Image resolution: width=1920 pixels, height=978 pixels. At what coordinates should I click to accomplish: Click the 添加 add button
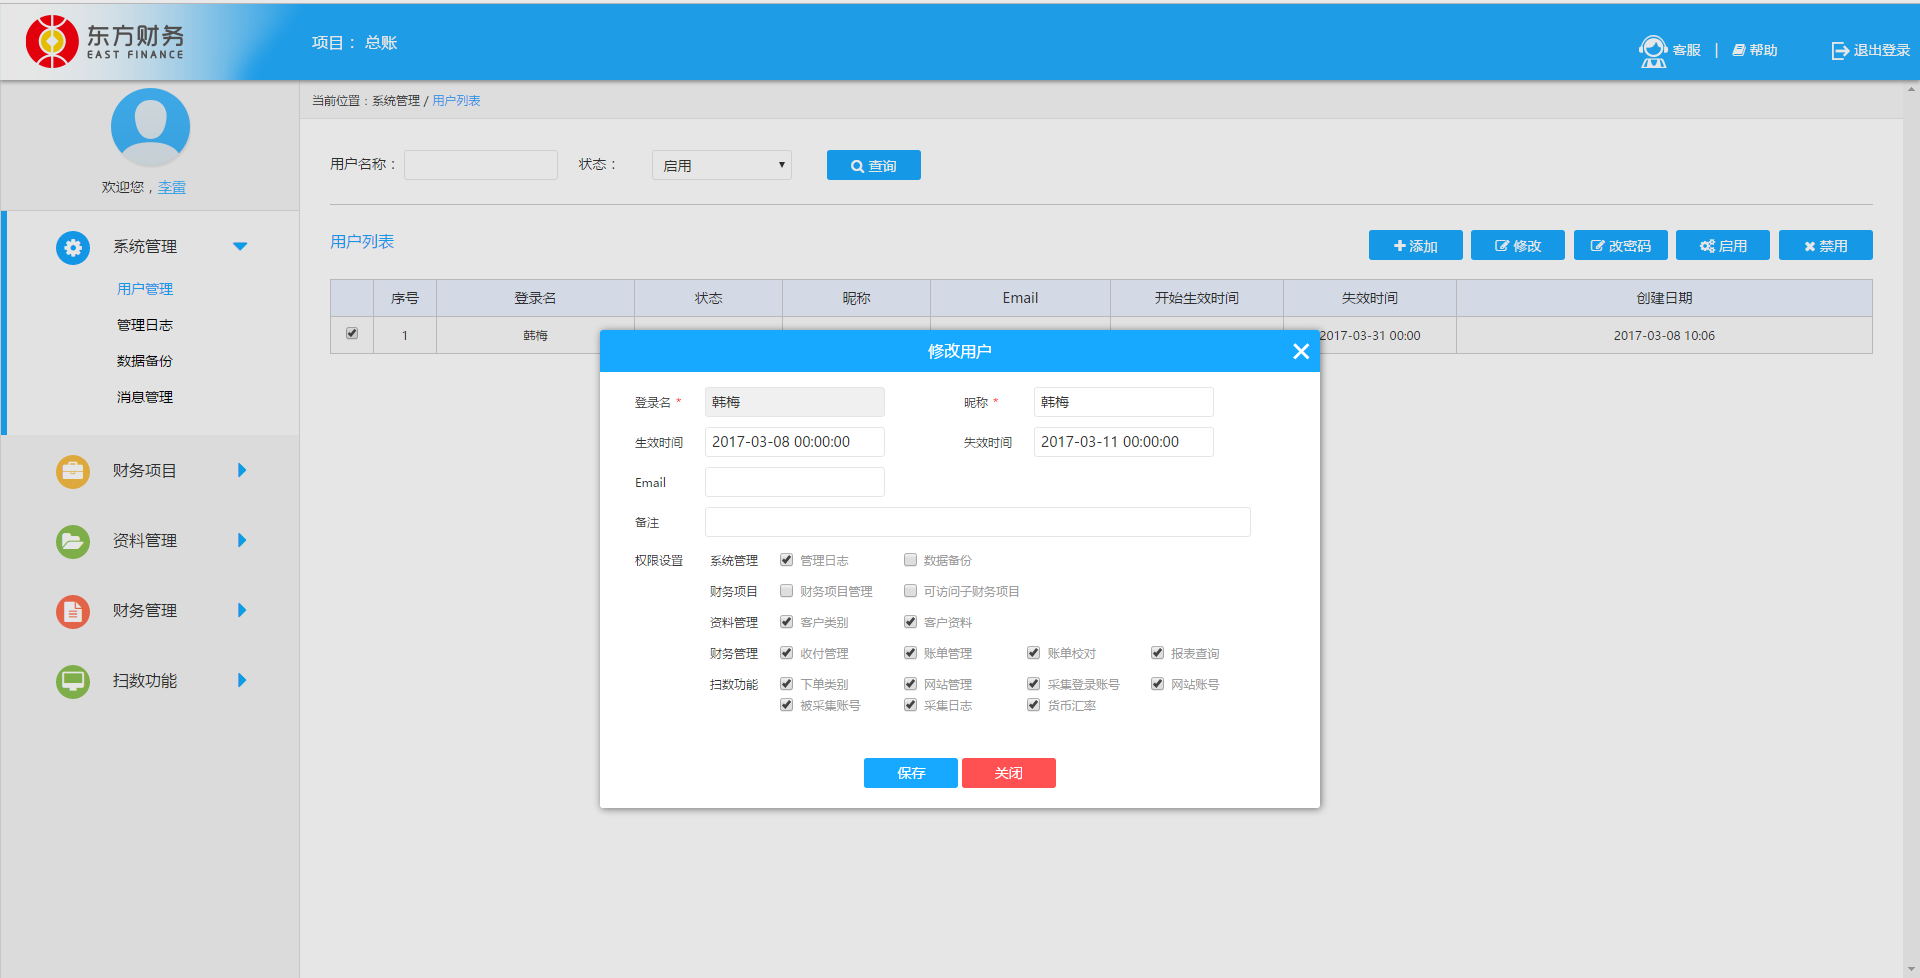coord(1416,245)
